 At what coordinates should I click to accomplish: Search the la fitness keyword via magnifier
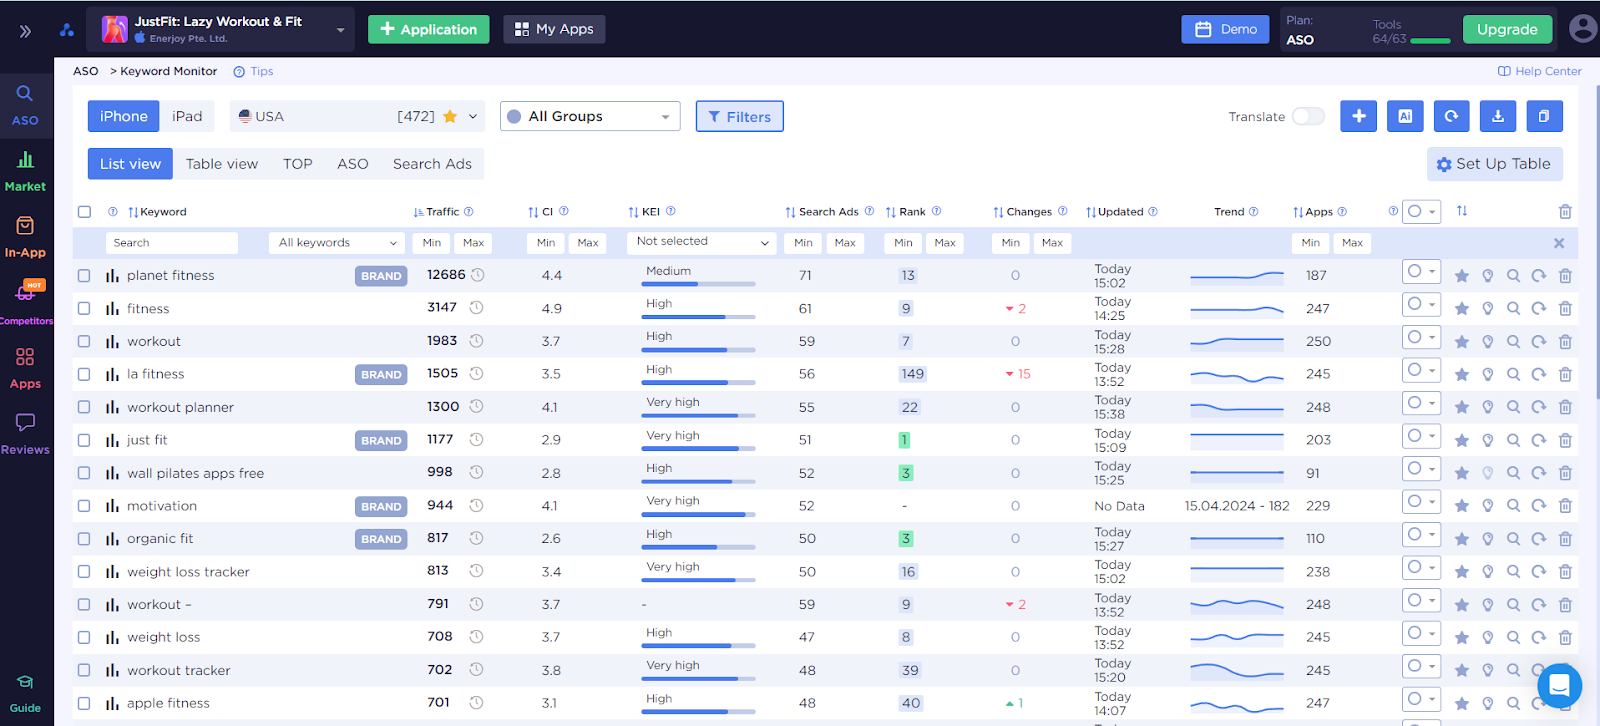pos(1513,375)
